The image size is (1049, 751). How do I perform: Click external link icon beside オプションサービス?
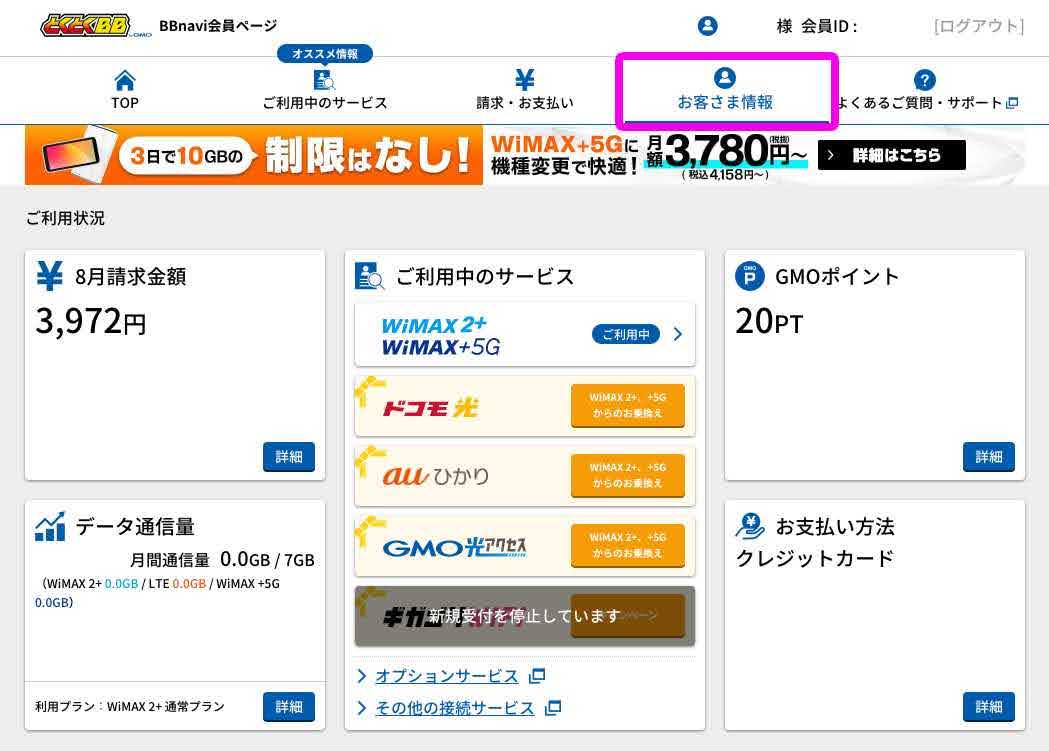click(x=537, y=676)
